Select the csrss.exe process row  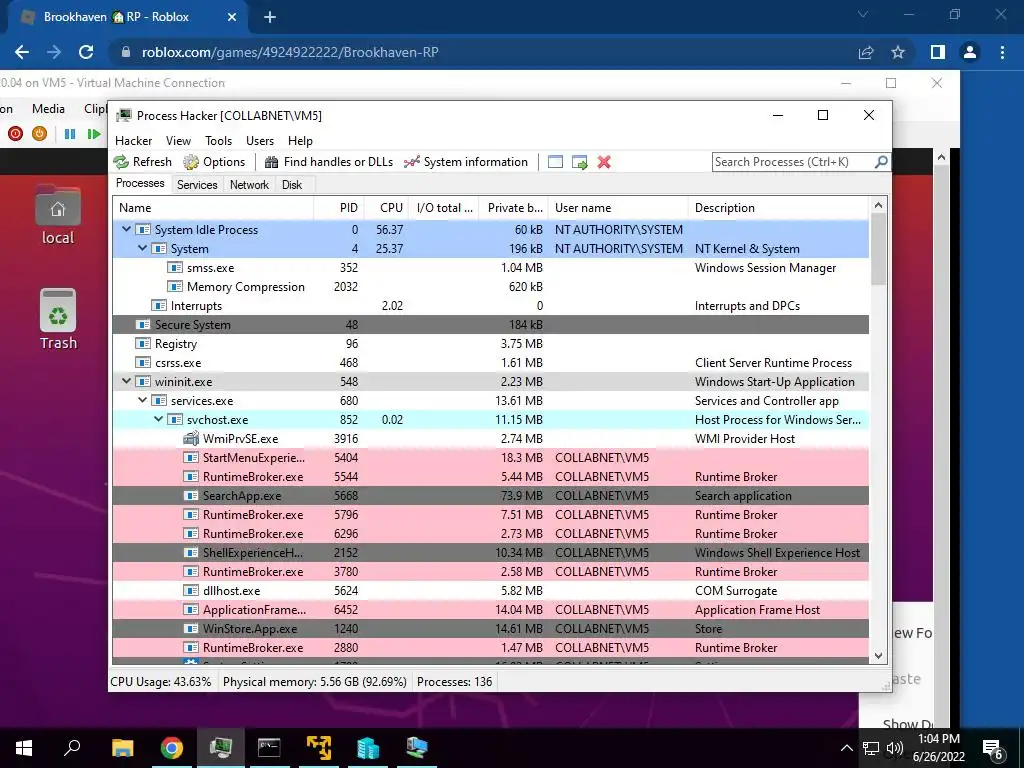pos(490,362)
